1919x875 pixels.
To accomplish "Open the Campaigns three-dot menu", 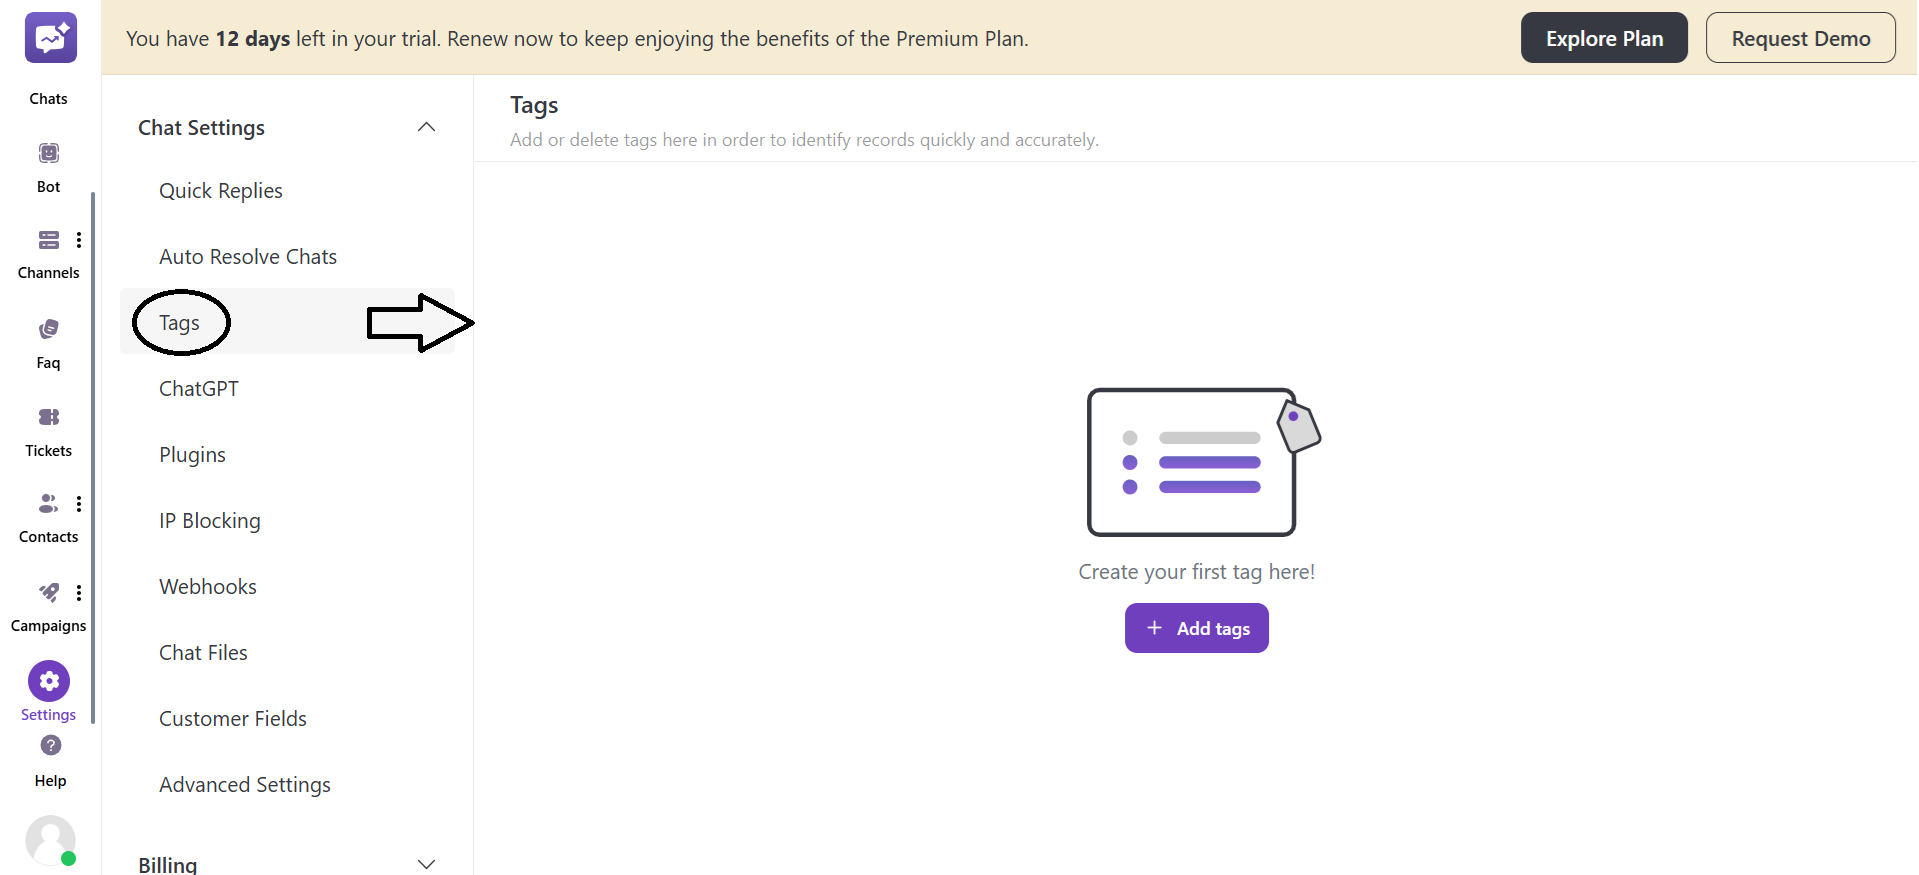I will 79,593.
